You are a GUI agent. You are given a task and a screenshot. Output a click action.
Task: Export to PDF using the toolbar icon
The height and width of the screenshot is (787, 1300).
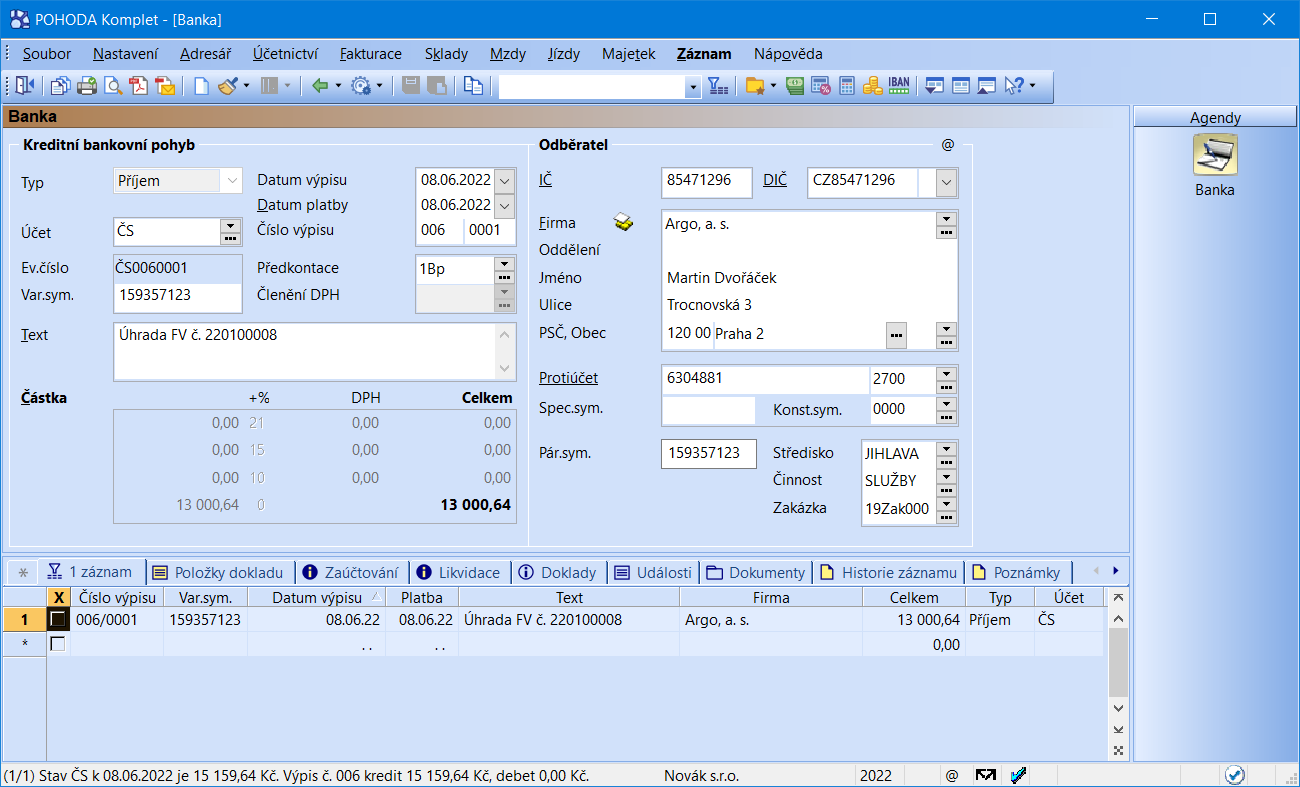pos(139,86)
